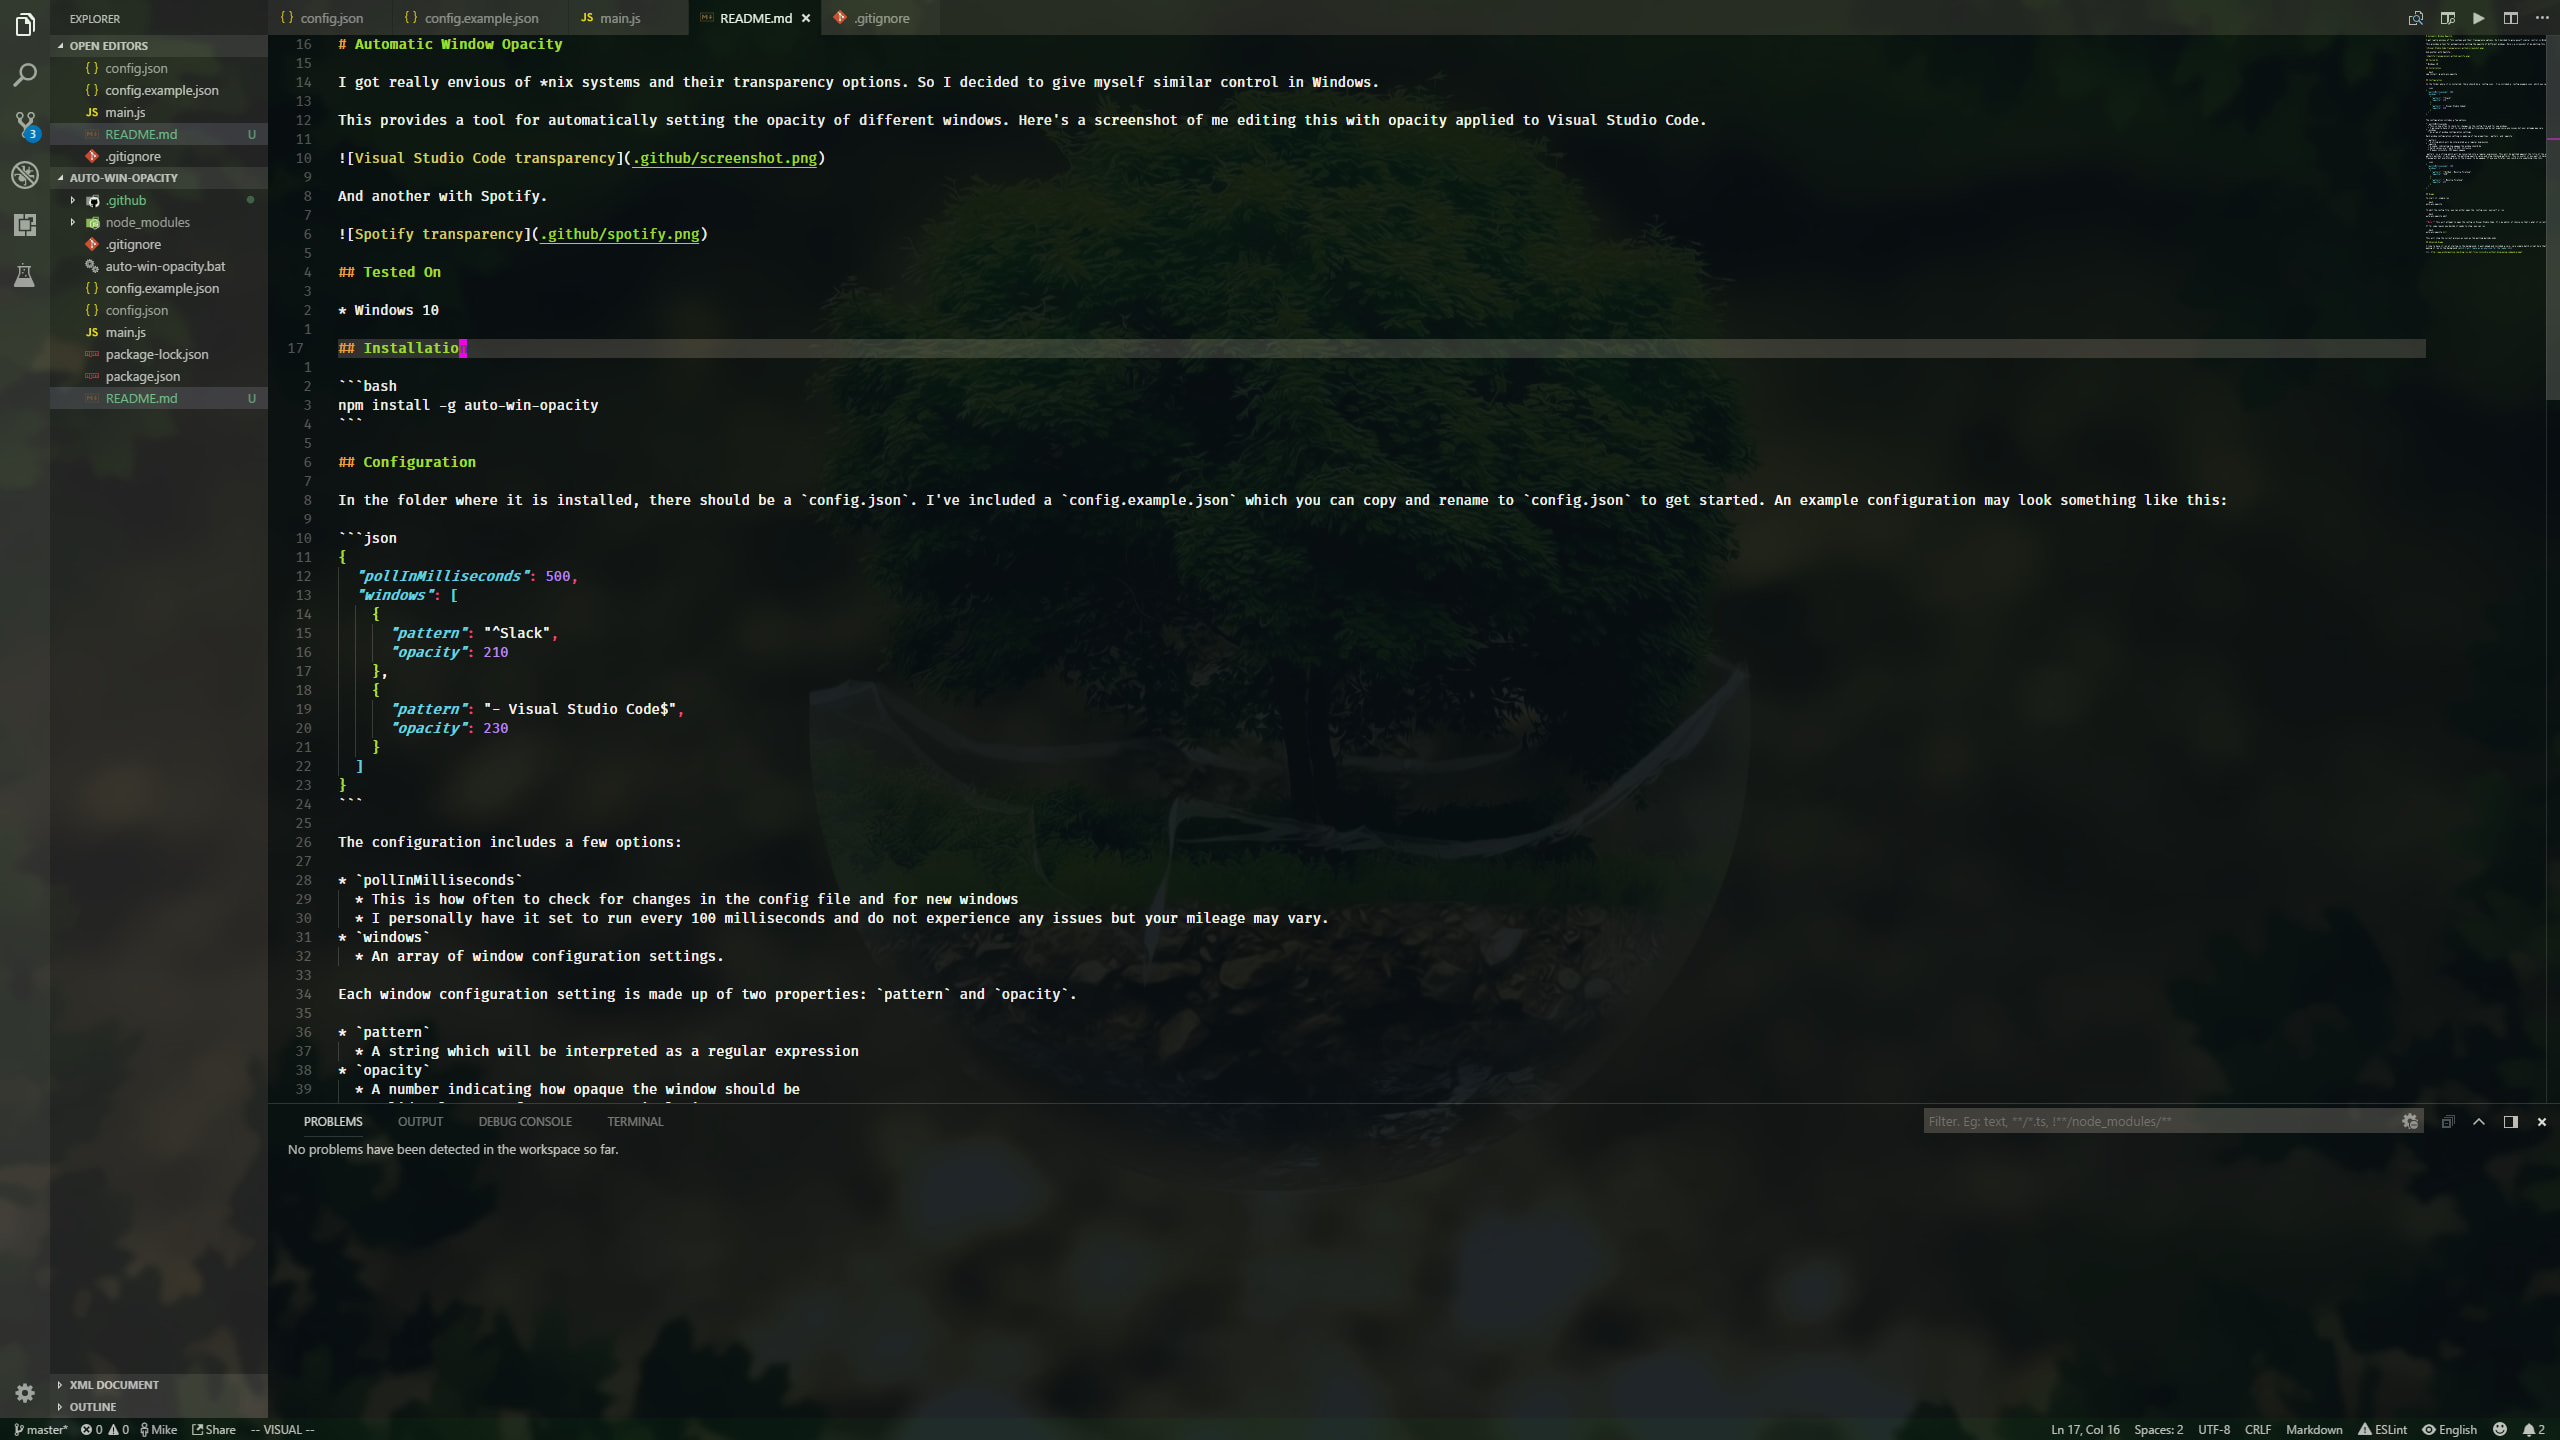Click the collapse panel arrow button
Screen dimensions: 2560x1440
(2479, 1120)
